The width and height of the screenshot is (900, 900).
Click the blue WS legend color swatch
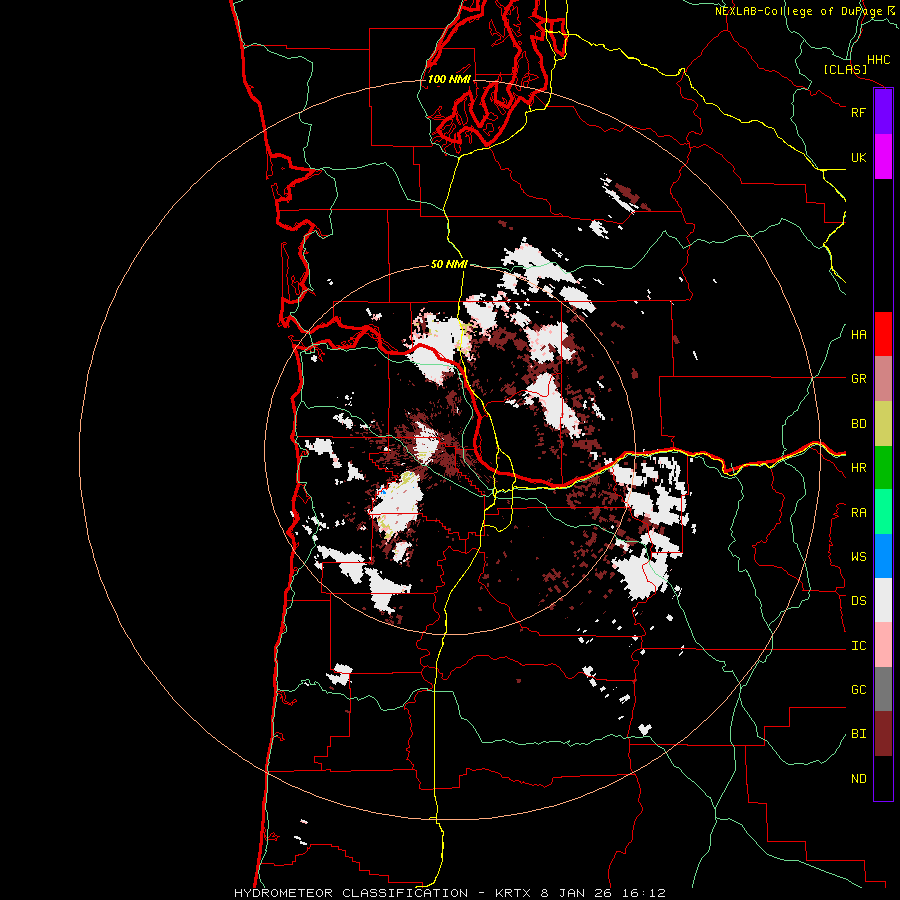coord(883,556)
